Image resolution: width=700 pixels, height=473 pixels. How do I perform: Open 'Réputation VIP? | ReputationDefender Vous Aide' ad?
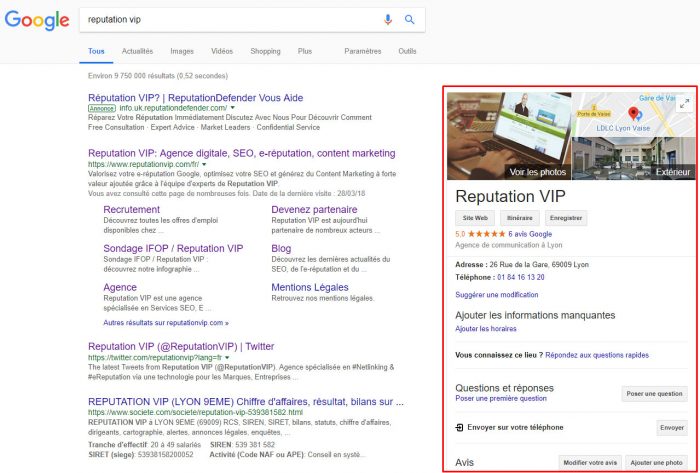(x=196, y=98)
